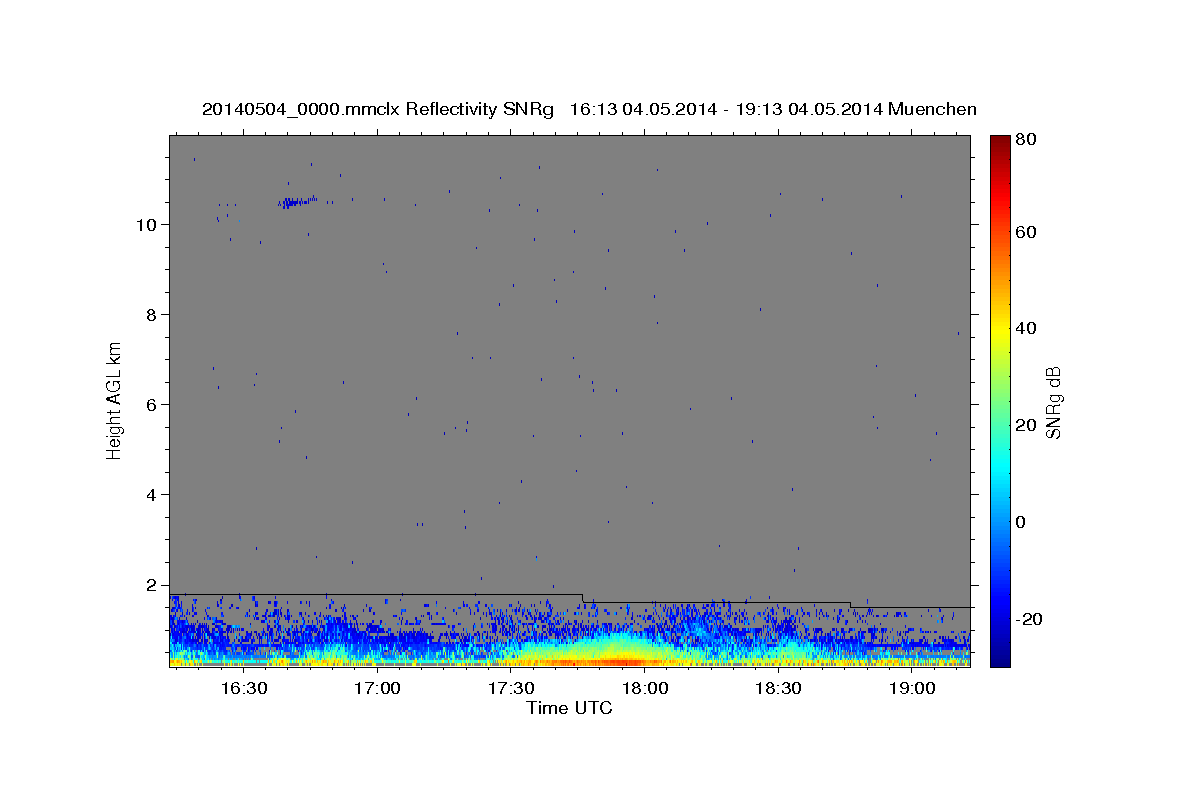
Task: Click the dark blue bottom of colorbar
Action: tap(1000, 655)
